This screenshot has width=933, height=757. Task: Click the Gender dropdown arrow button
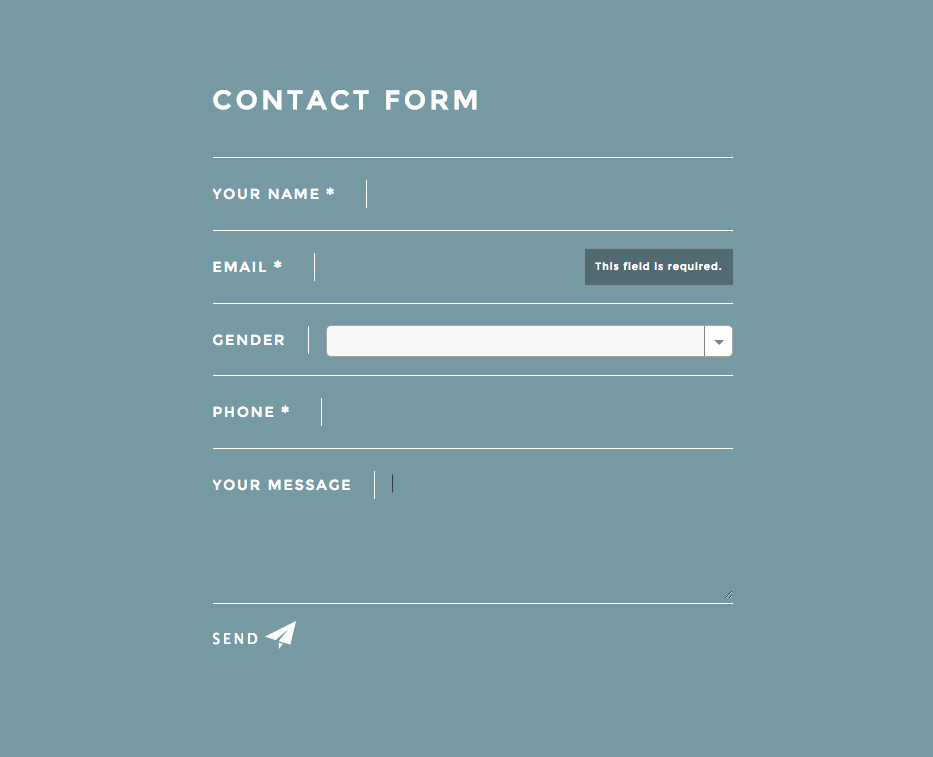[x=718, y=341]
